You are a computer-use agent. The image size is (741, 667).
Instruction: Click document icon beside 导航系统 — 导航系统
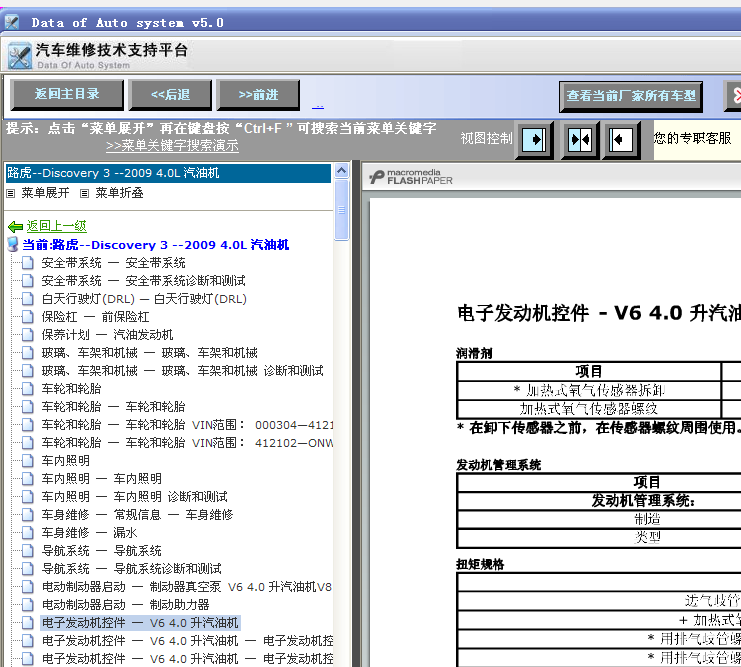[28, 550]
